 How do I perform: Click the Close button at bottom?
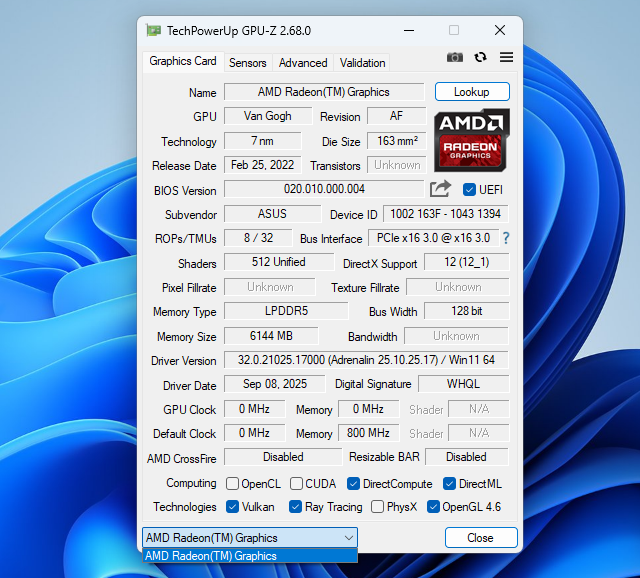pyautogui.click(x=480, y=538)
